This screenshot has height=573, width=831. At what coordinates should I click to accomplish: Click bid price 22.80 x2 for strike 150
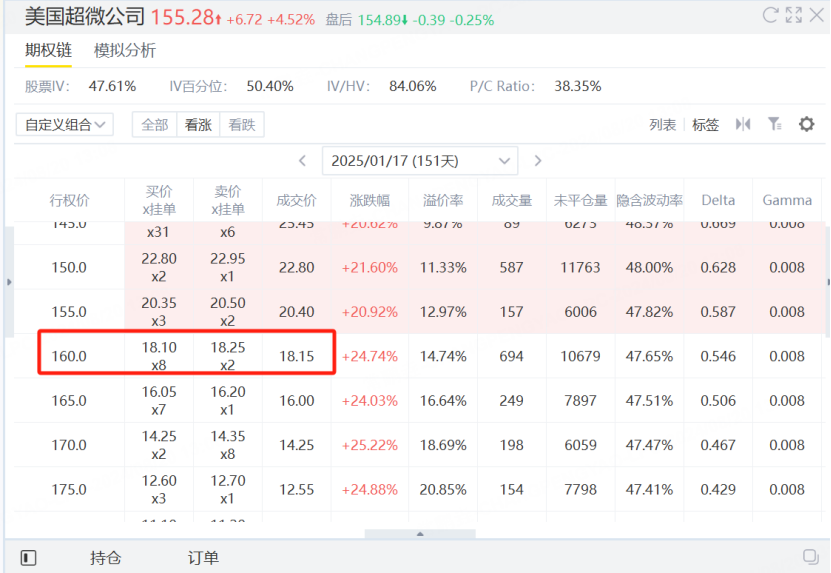tap(159, 267)
